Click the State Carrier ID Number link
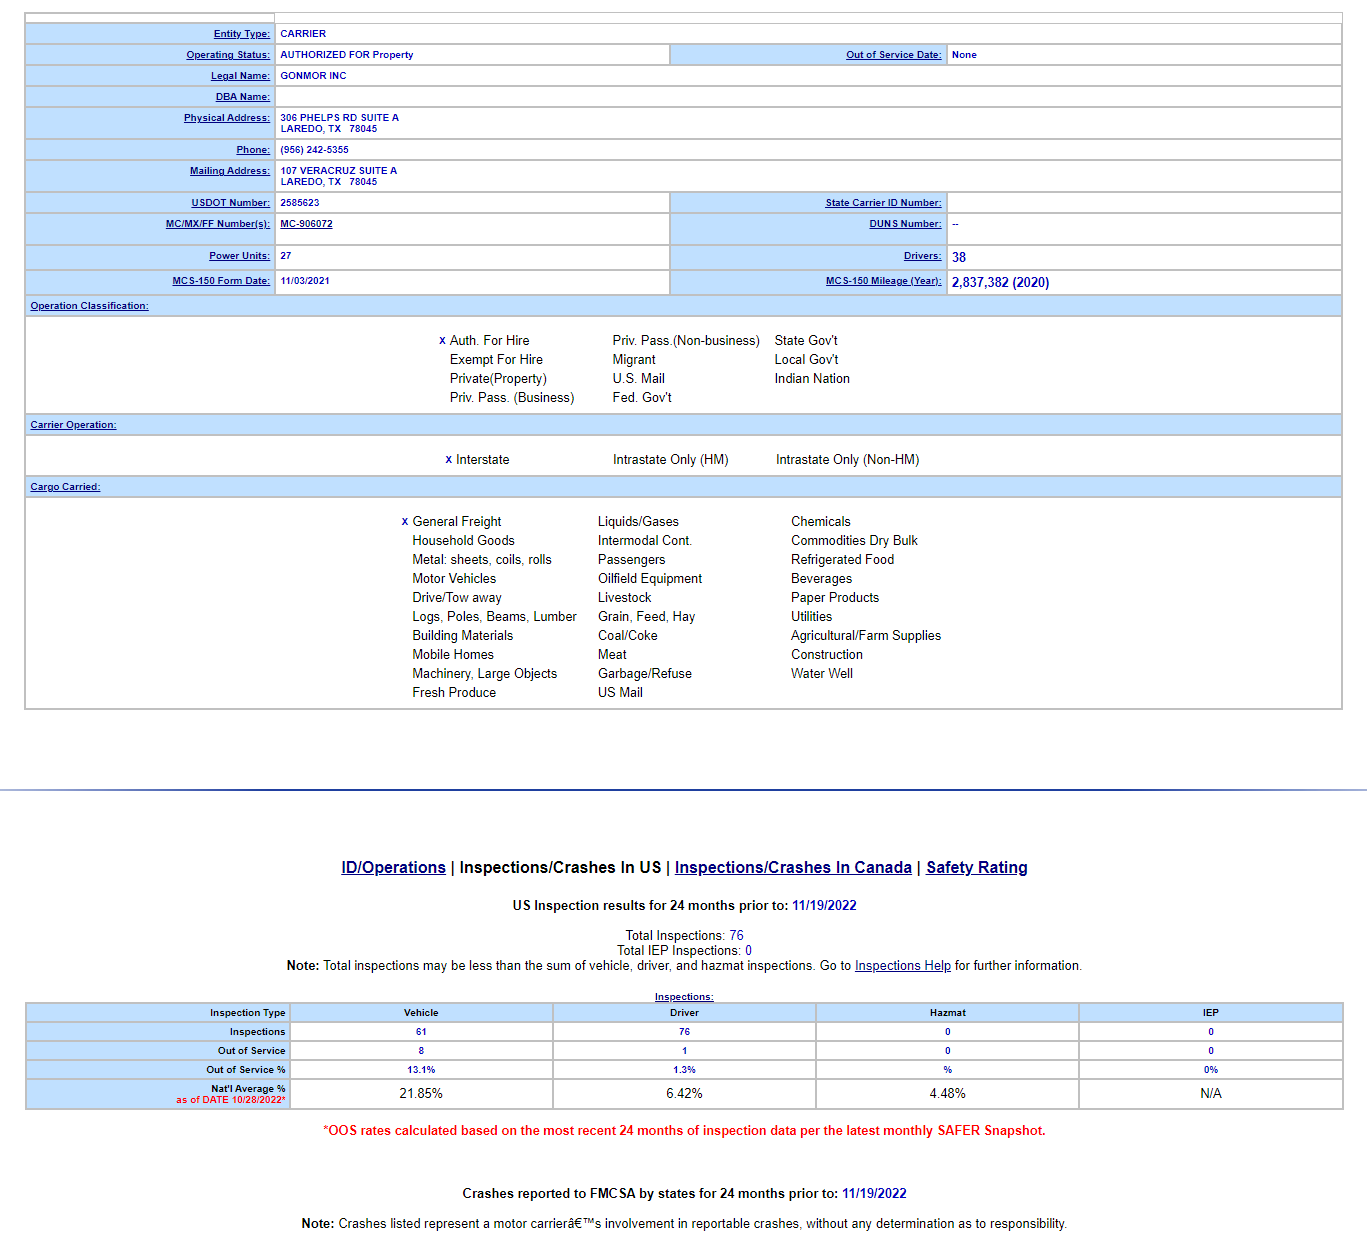 (883, 203)
